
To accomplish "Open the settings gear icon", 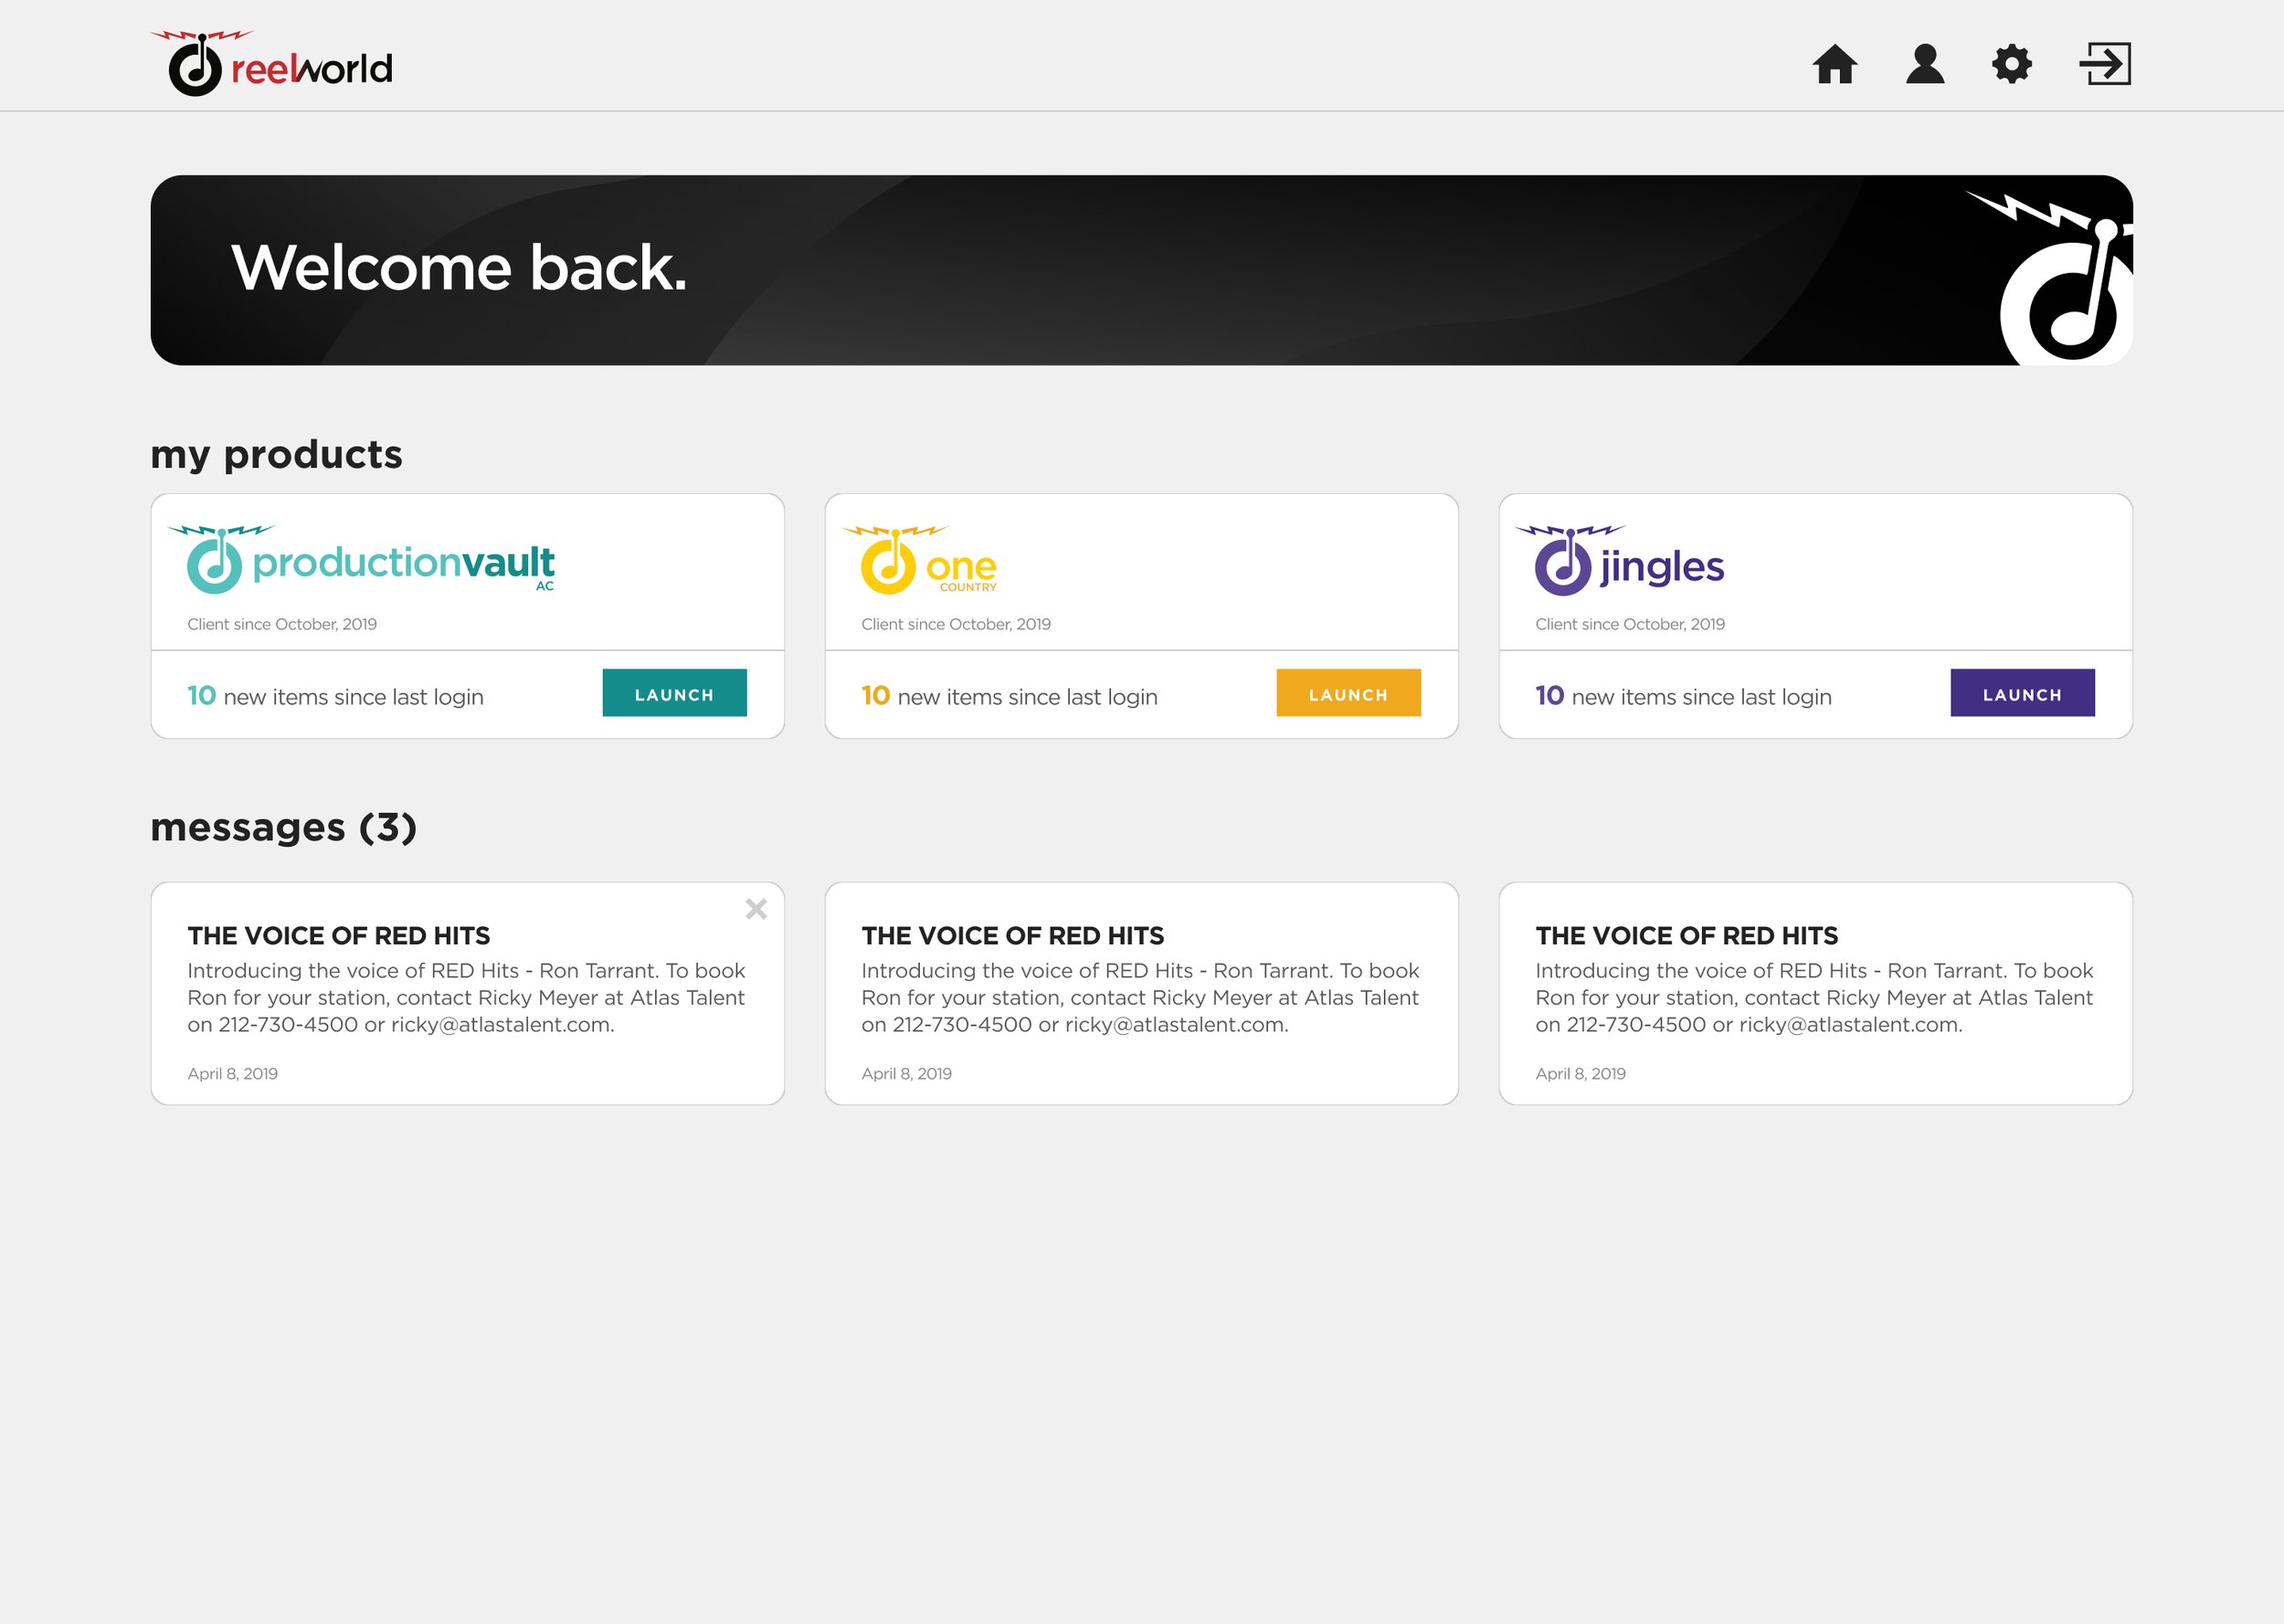I will click(x=2012, y=64).
